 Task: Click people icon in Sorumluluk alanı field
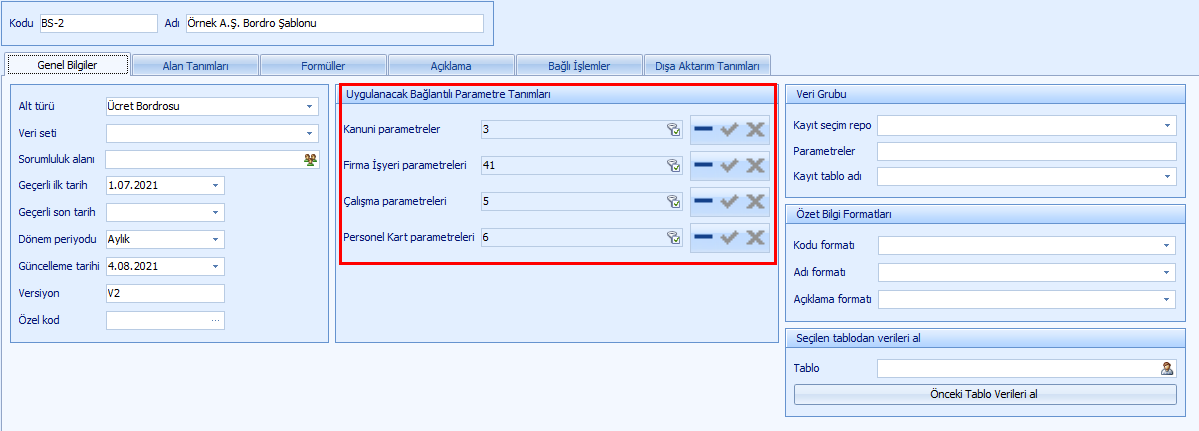tap(311, 159)
